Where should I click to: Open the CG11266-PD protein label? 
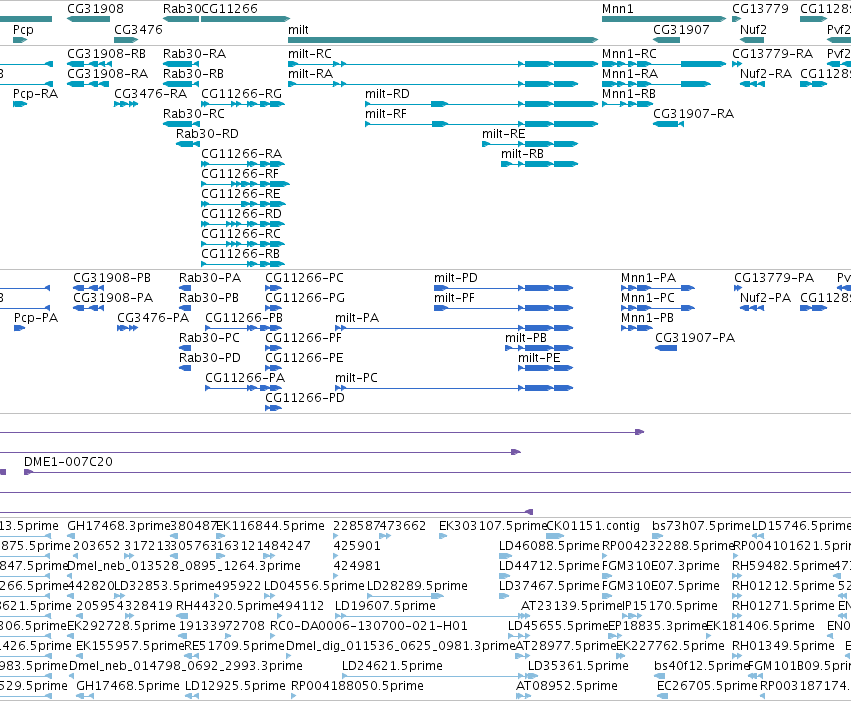click(x=305, y=398)
